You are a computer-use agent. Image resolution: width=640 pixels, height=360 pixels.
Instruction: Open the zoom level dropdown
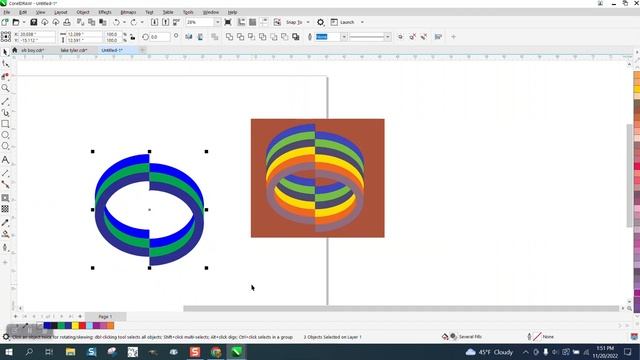tap(218, 22)
